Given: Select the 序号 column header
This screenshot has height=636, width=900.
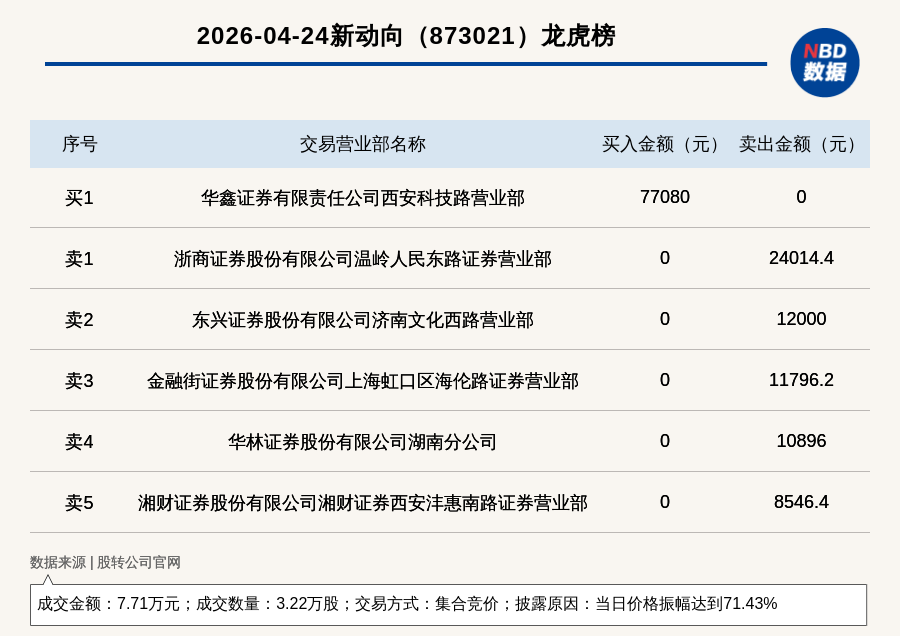Looking at the screenshot, I should [79, 144].
